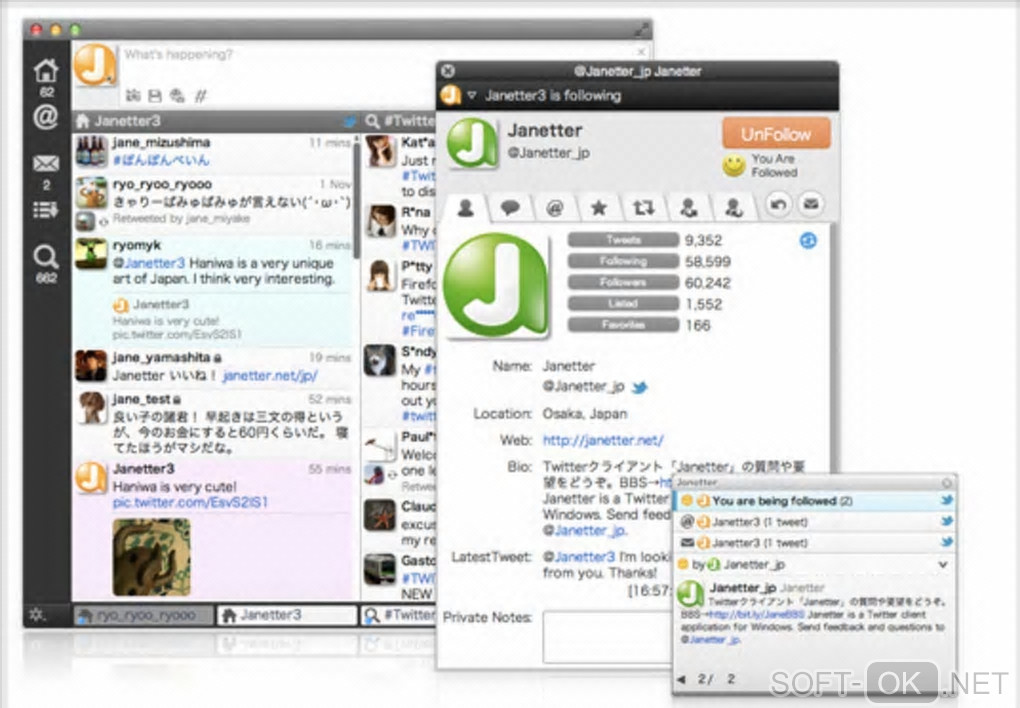The image size is (1020, 708).
Task: Click the large green Janetter profile picture
Action: 496,286
